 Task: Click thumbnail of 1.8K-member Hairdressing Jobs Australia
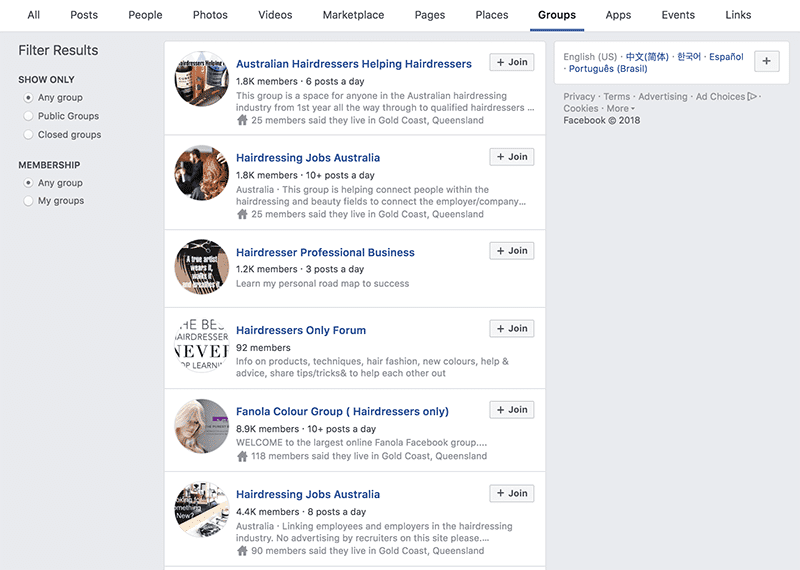tap(202, 172)
